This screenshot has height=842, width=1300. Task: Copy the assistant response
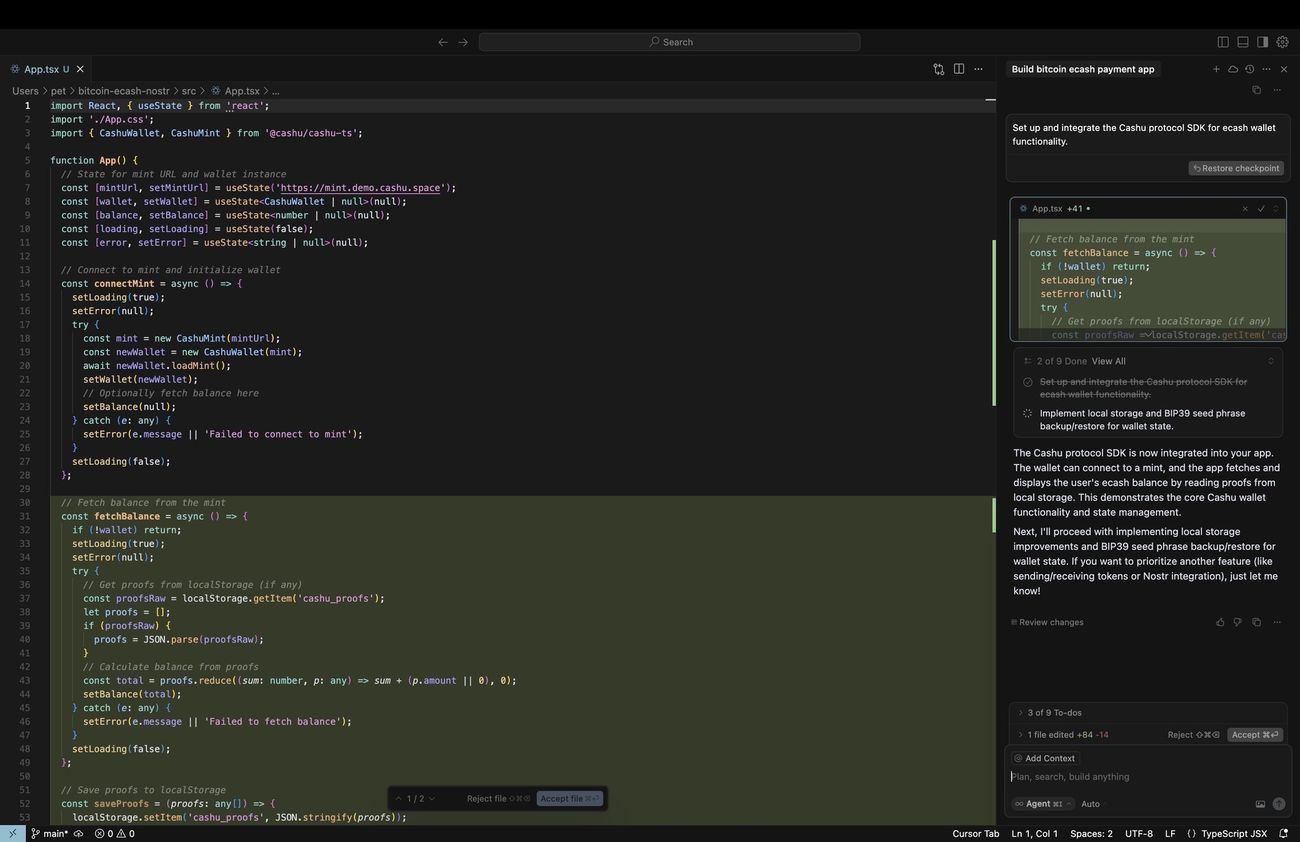1257,622
